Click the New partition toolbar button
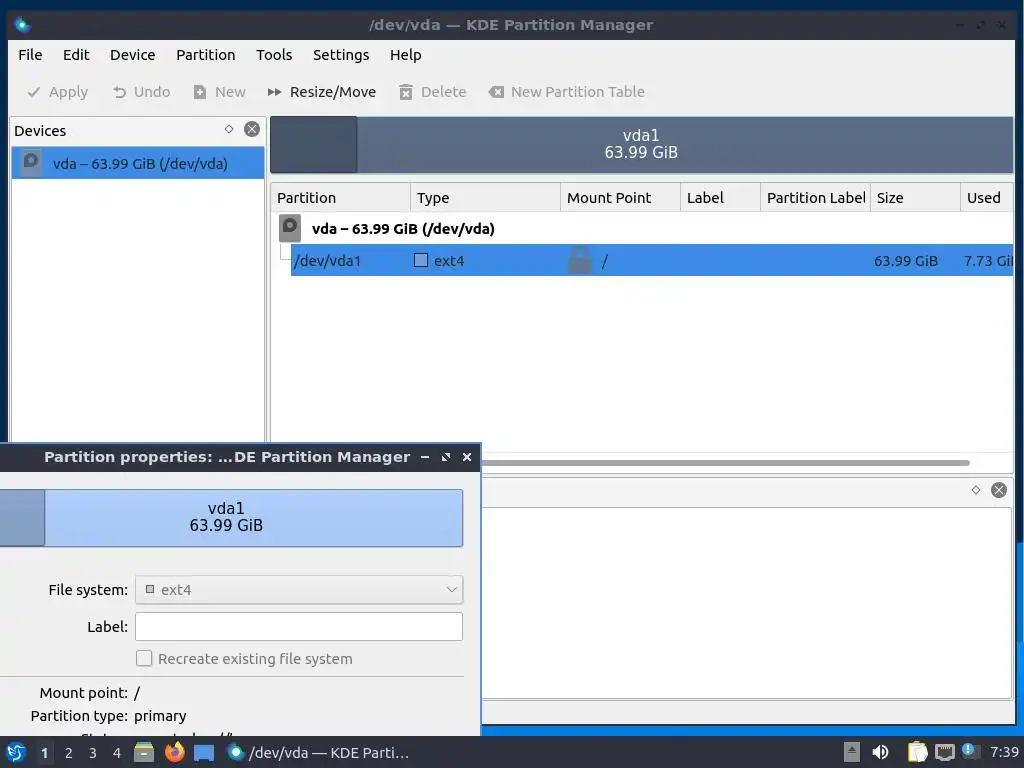Image resolution: width=1024 pixels, height=768 pixels. click(220, 92)
